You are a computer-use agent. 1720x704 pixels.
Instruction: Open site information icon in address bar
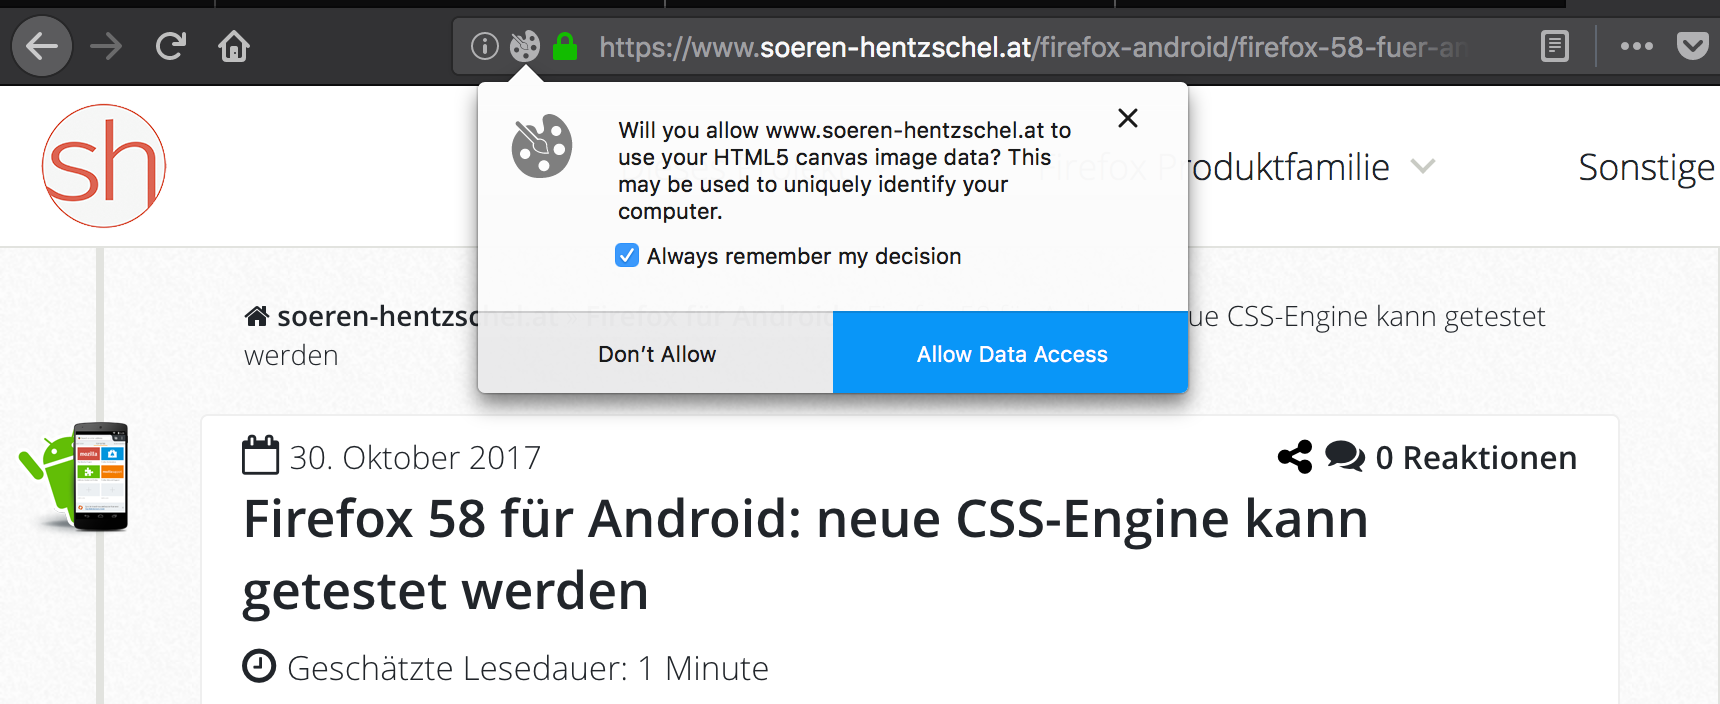pos(485,46)
